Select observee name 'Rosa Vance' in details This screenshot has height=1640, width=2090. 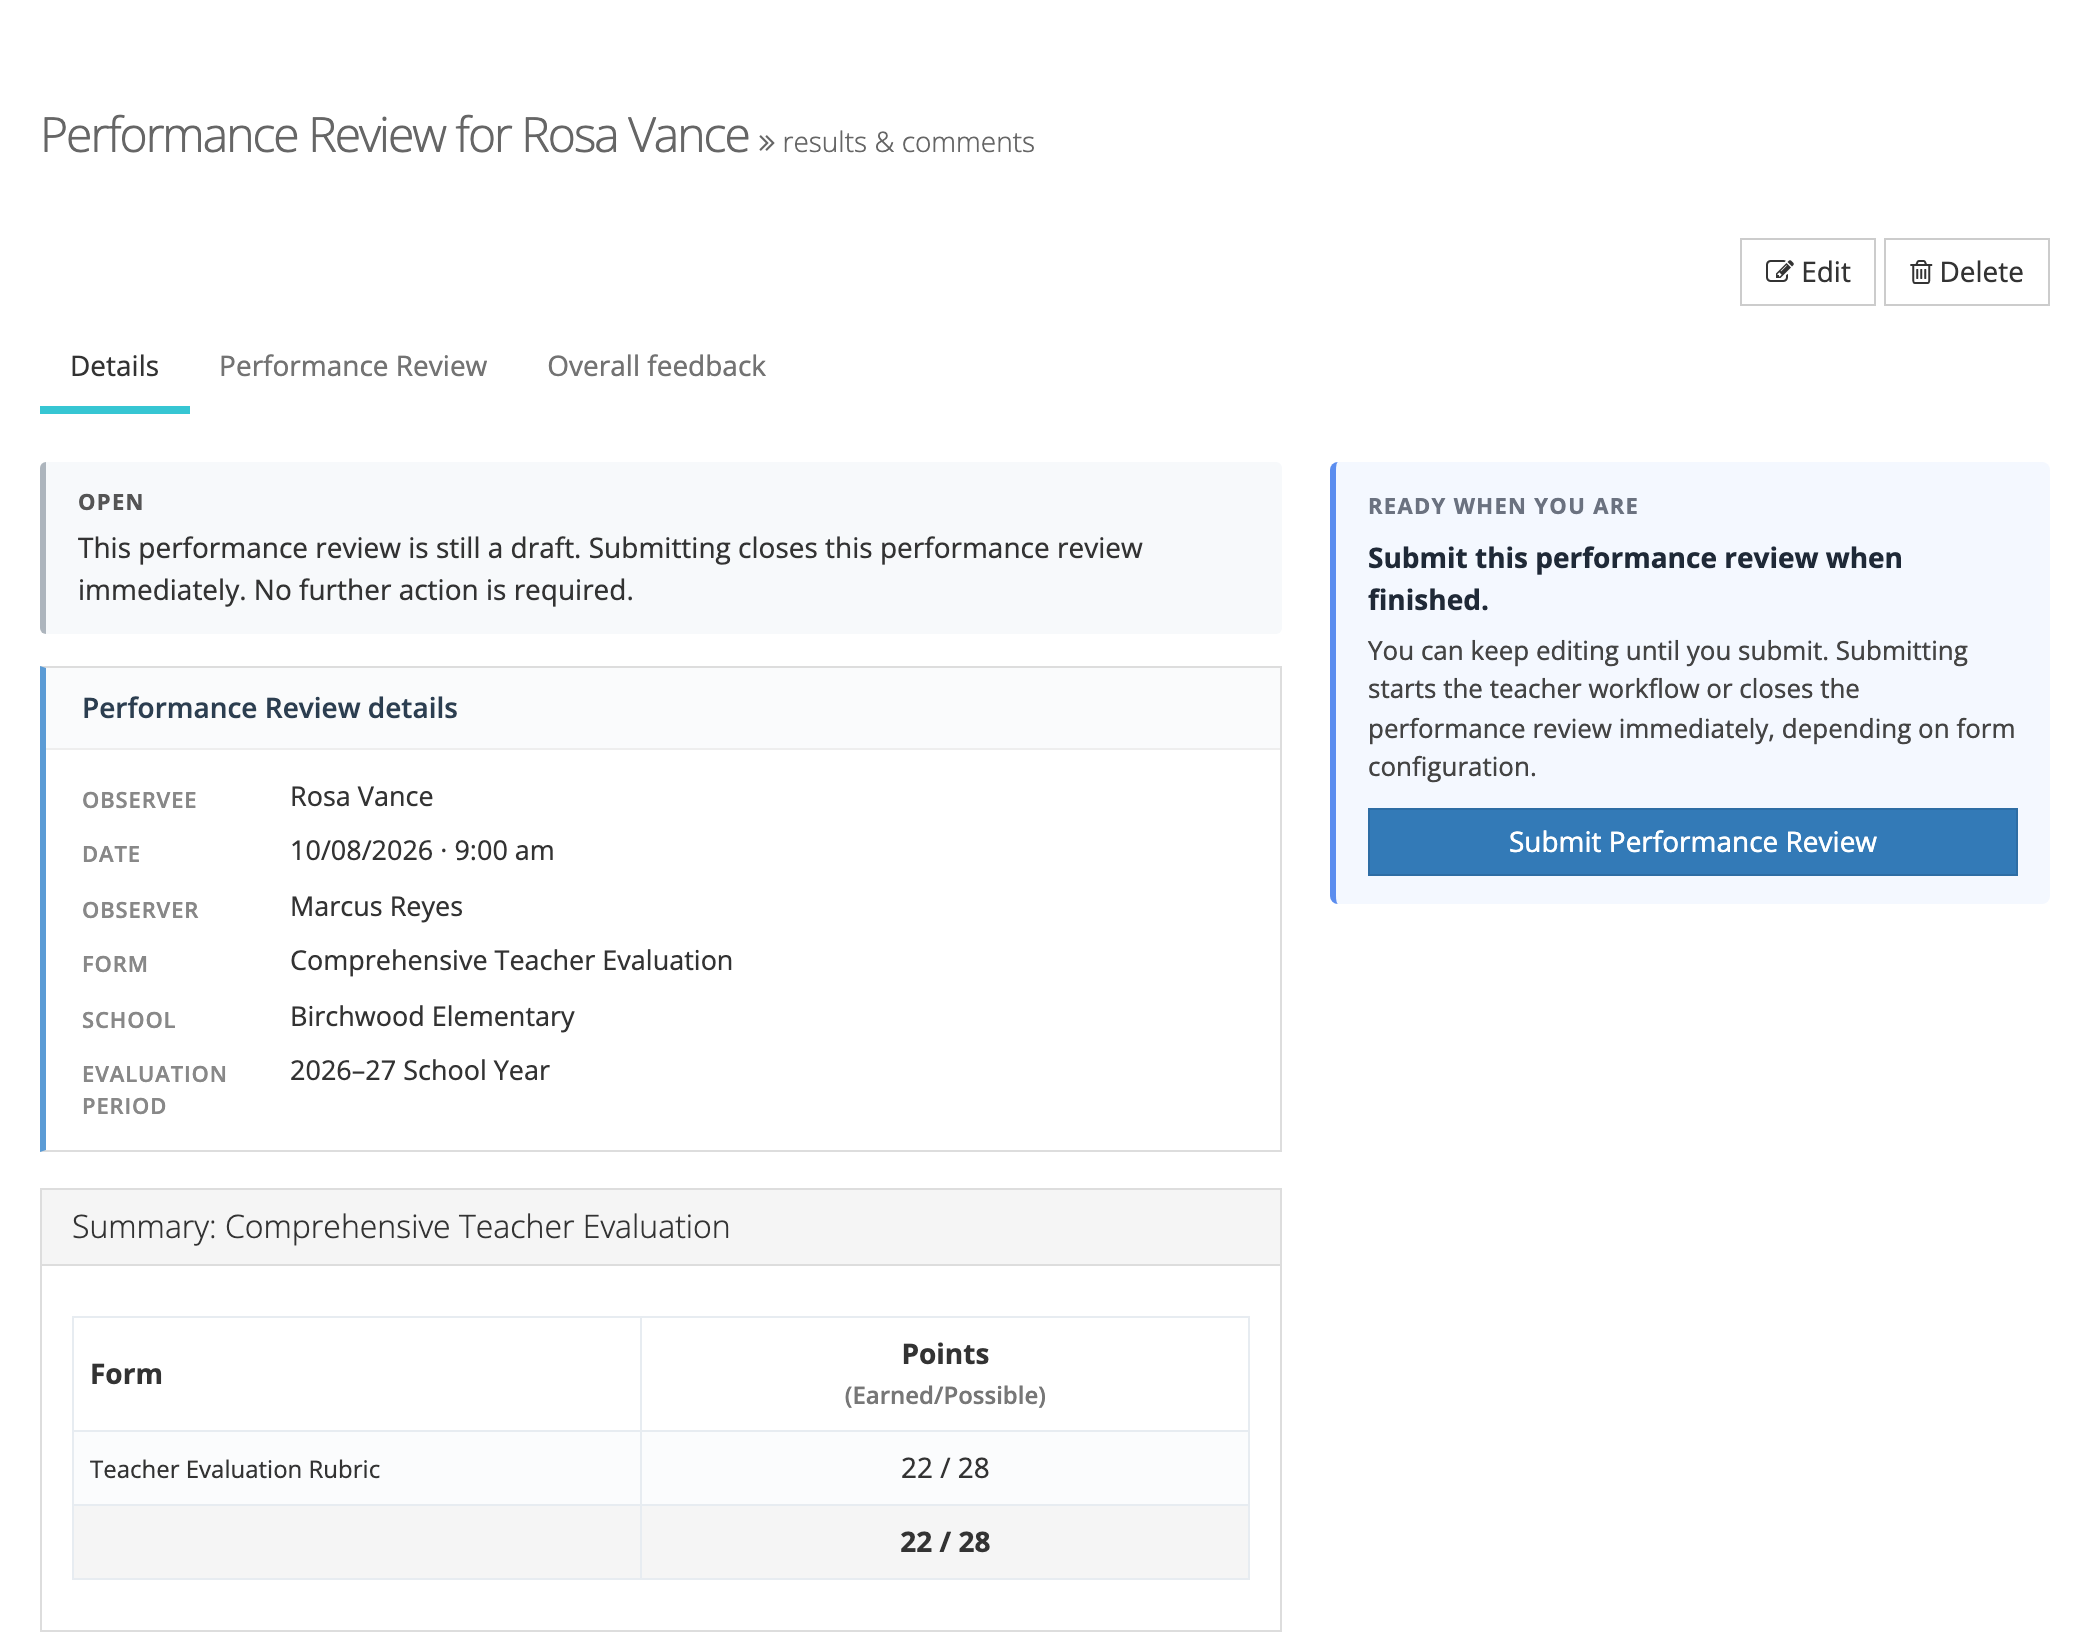click(x=361, y=796)
